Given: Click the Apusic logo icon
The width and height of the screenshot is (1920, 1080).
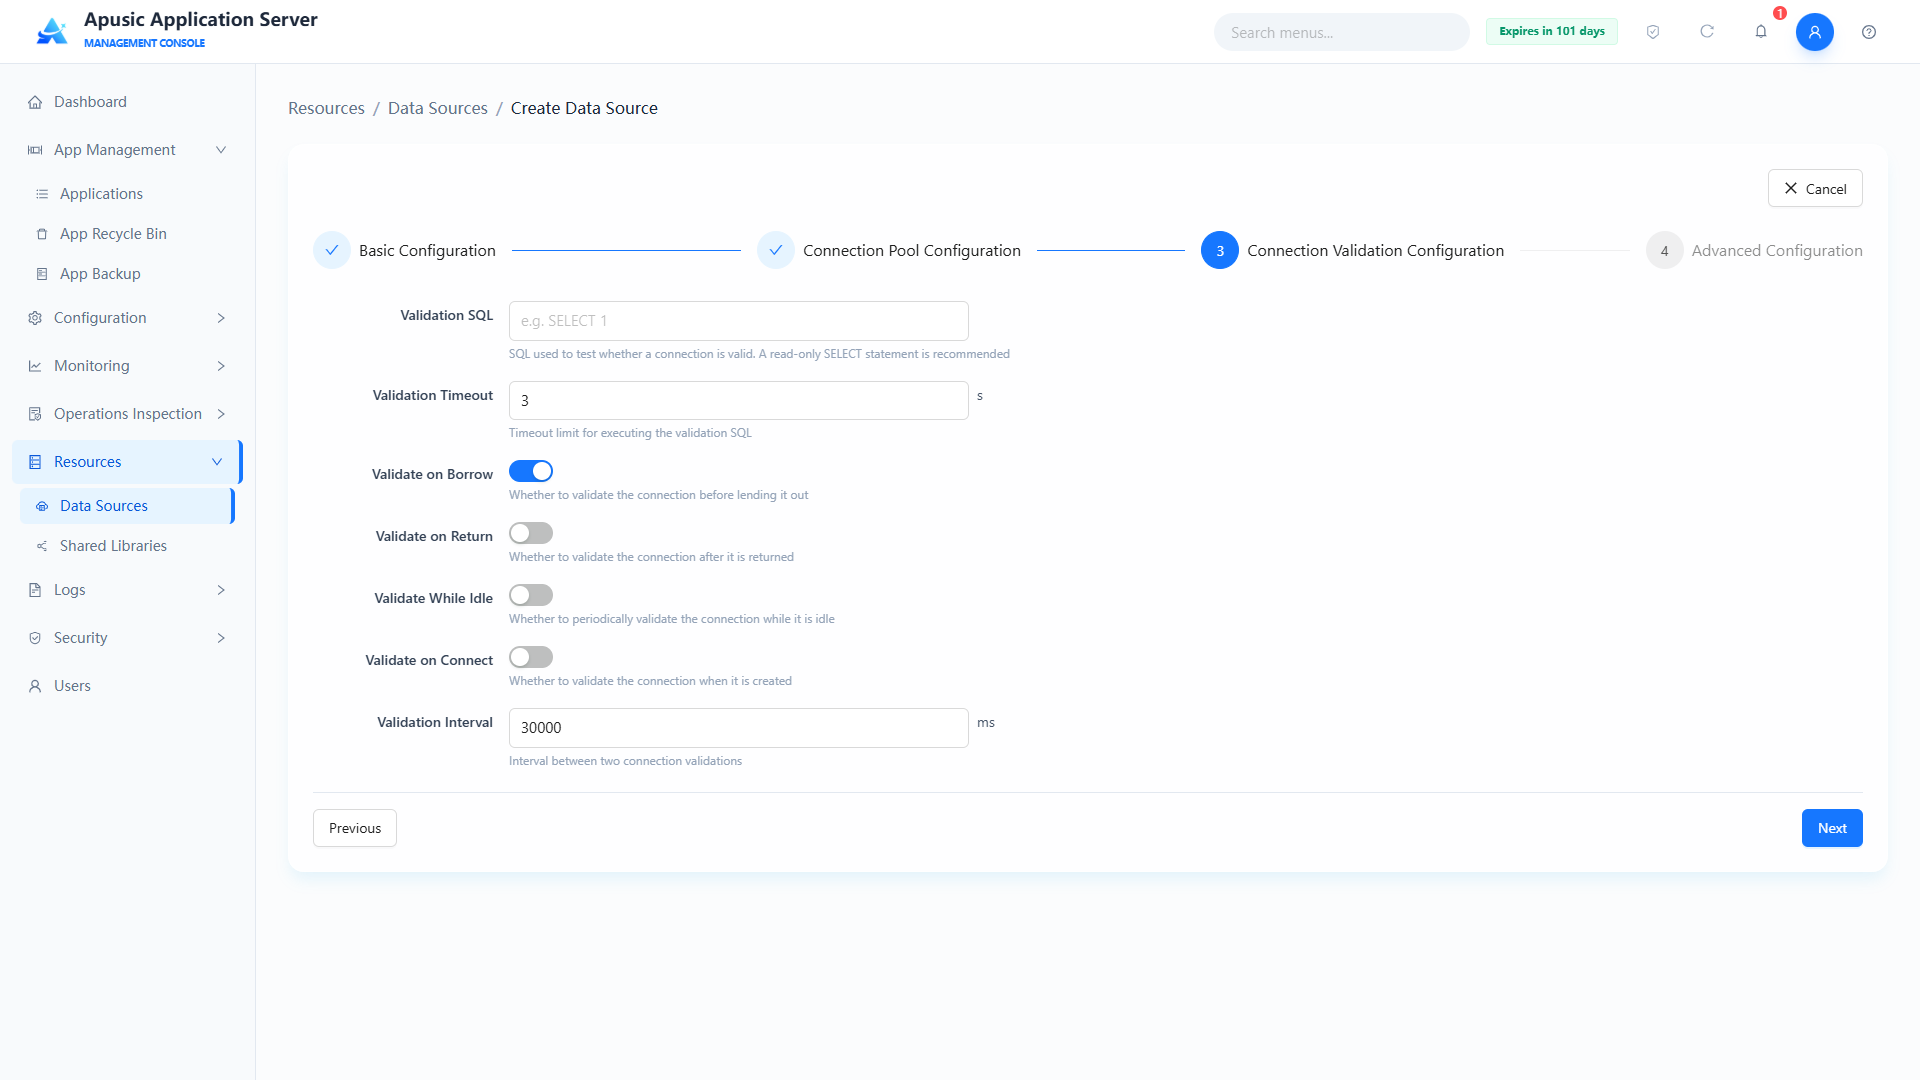Looking at the screenshot, I should coord(52,31).
